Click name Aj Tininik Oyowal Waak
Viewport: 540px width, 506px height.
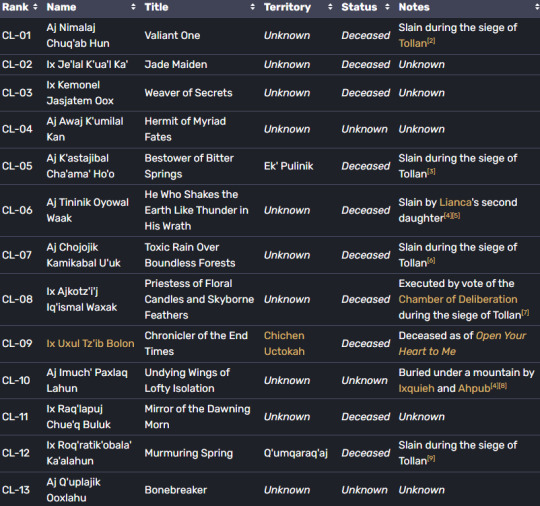tap(87, 210)
